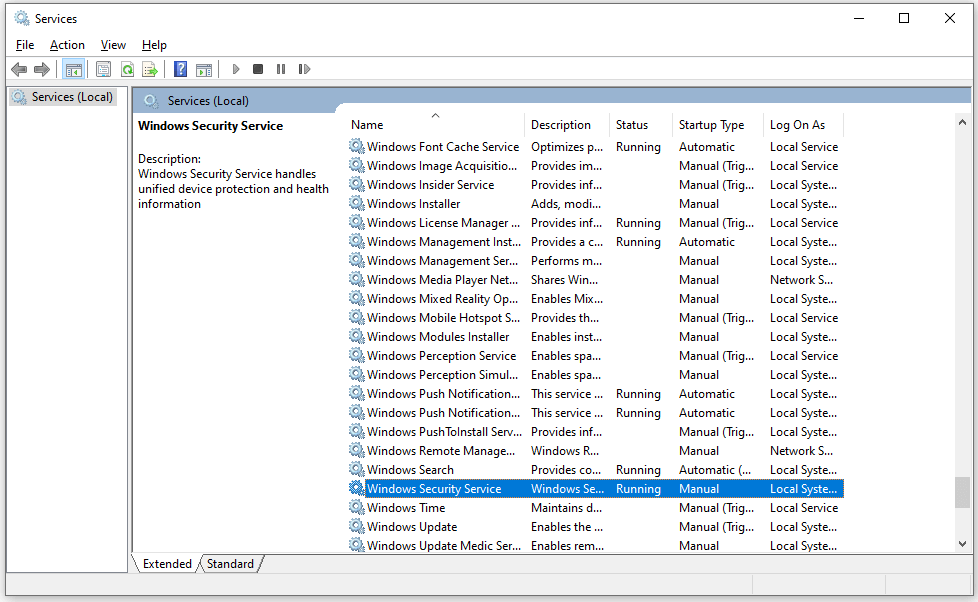Click the Pause Service icon

click(281, 69)
